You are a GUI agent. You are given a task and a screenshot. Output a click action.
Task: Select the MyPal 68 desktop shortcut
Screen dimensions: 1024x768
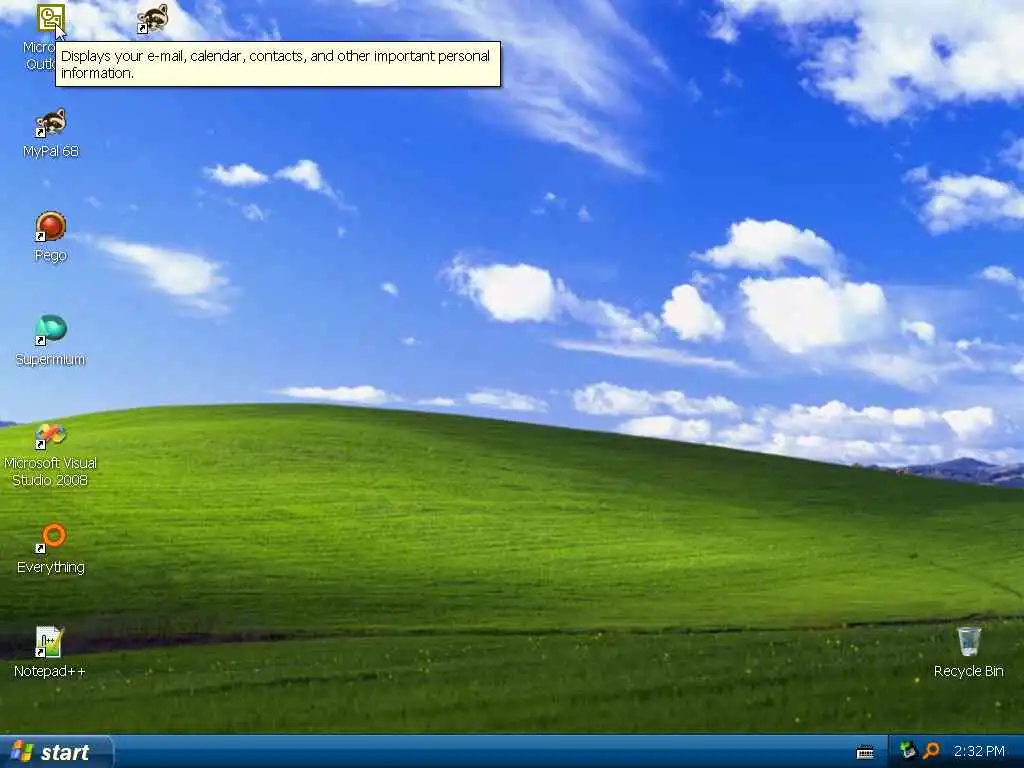click(50, 123)
